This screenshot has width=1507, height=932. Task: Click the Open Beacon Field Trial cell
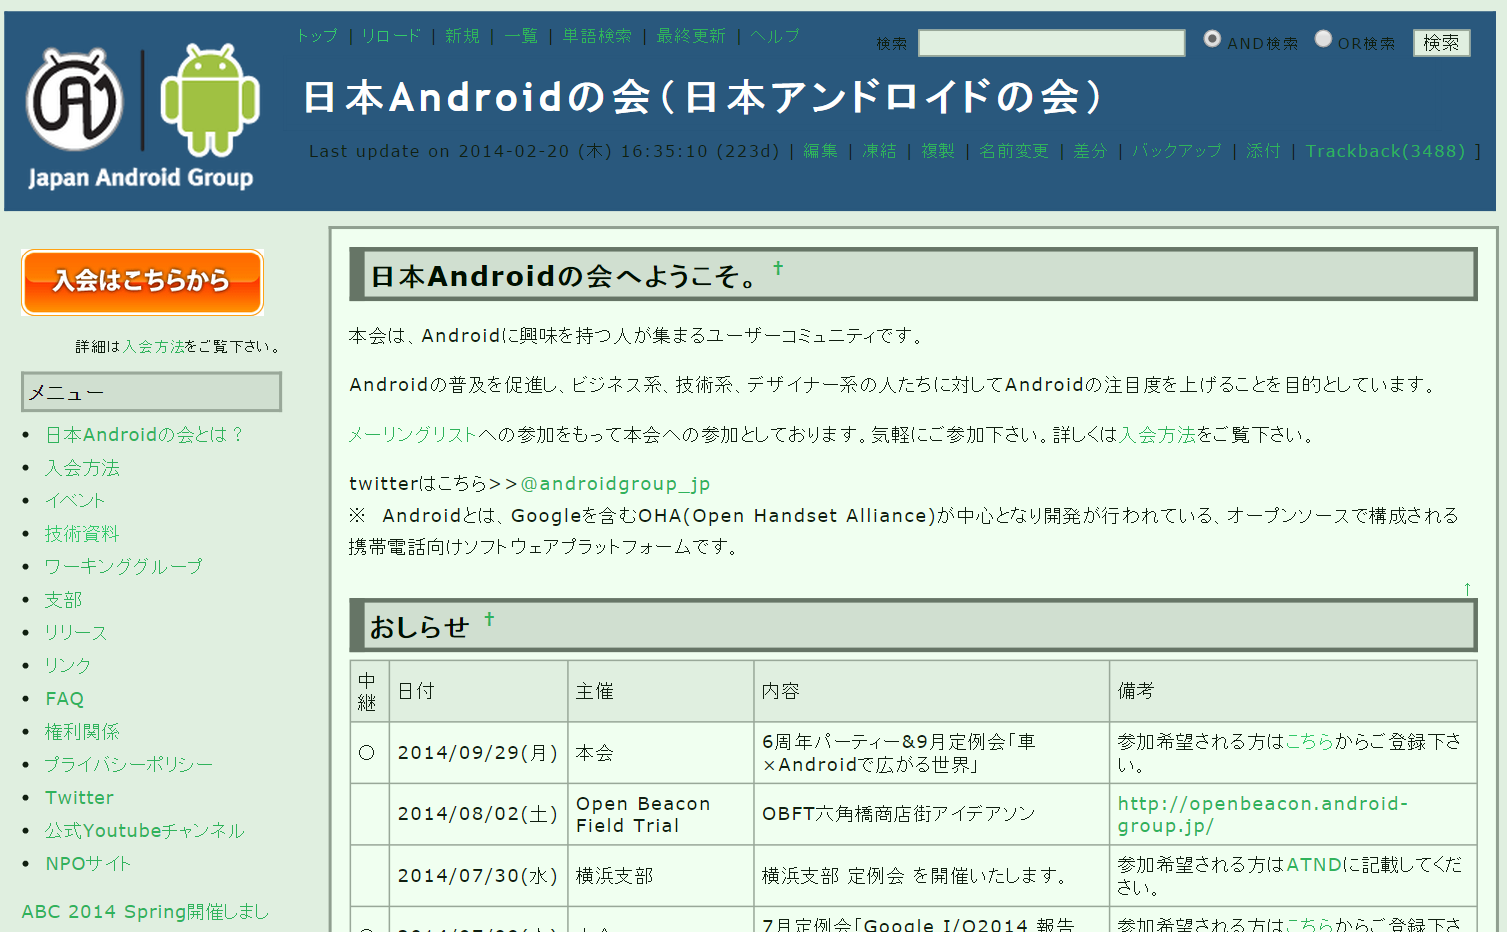click(660, 814)
